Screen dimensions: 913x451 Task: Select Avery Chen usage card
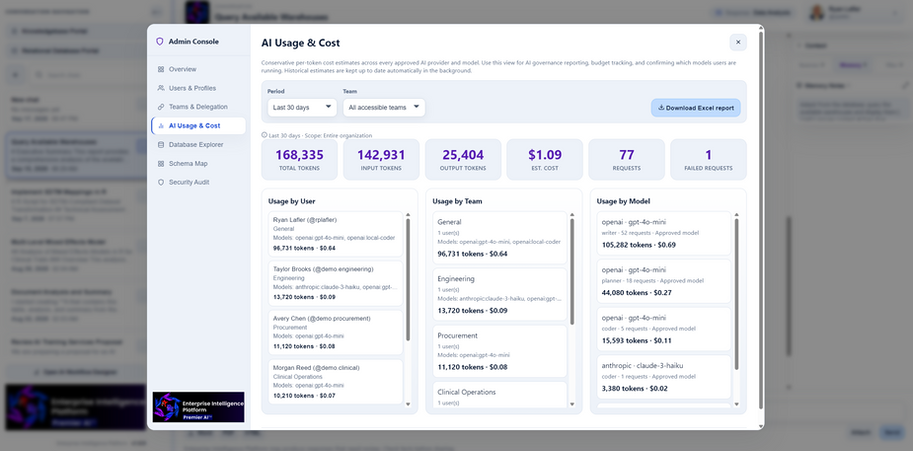[x=335, y=332]
